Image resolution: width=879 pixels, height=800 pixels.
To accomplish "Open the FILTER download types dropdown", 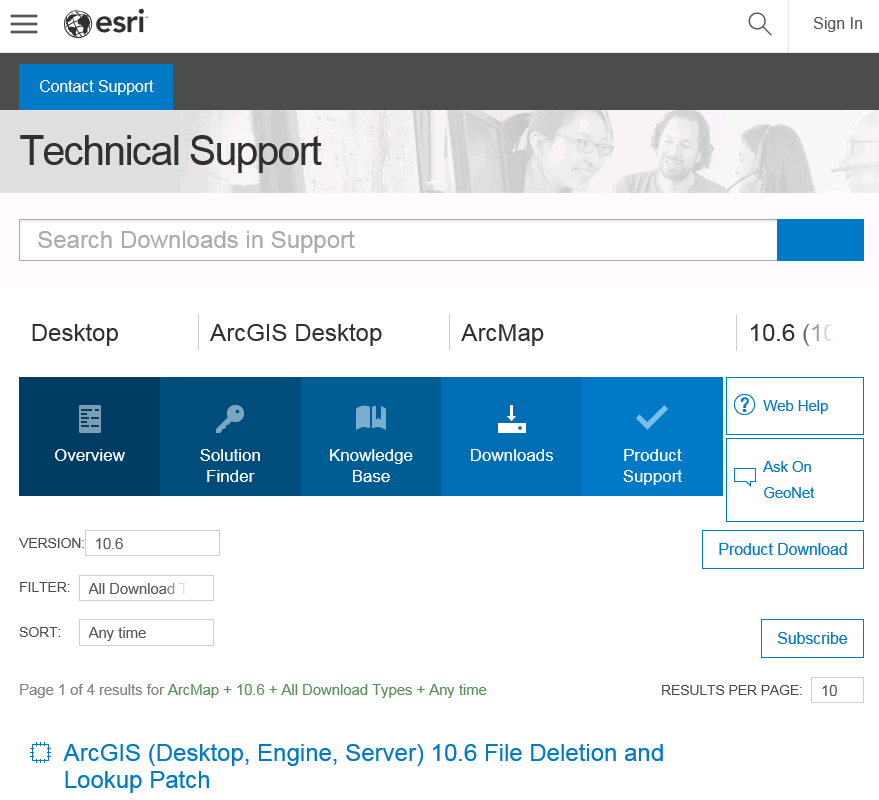I will point(146,588).
